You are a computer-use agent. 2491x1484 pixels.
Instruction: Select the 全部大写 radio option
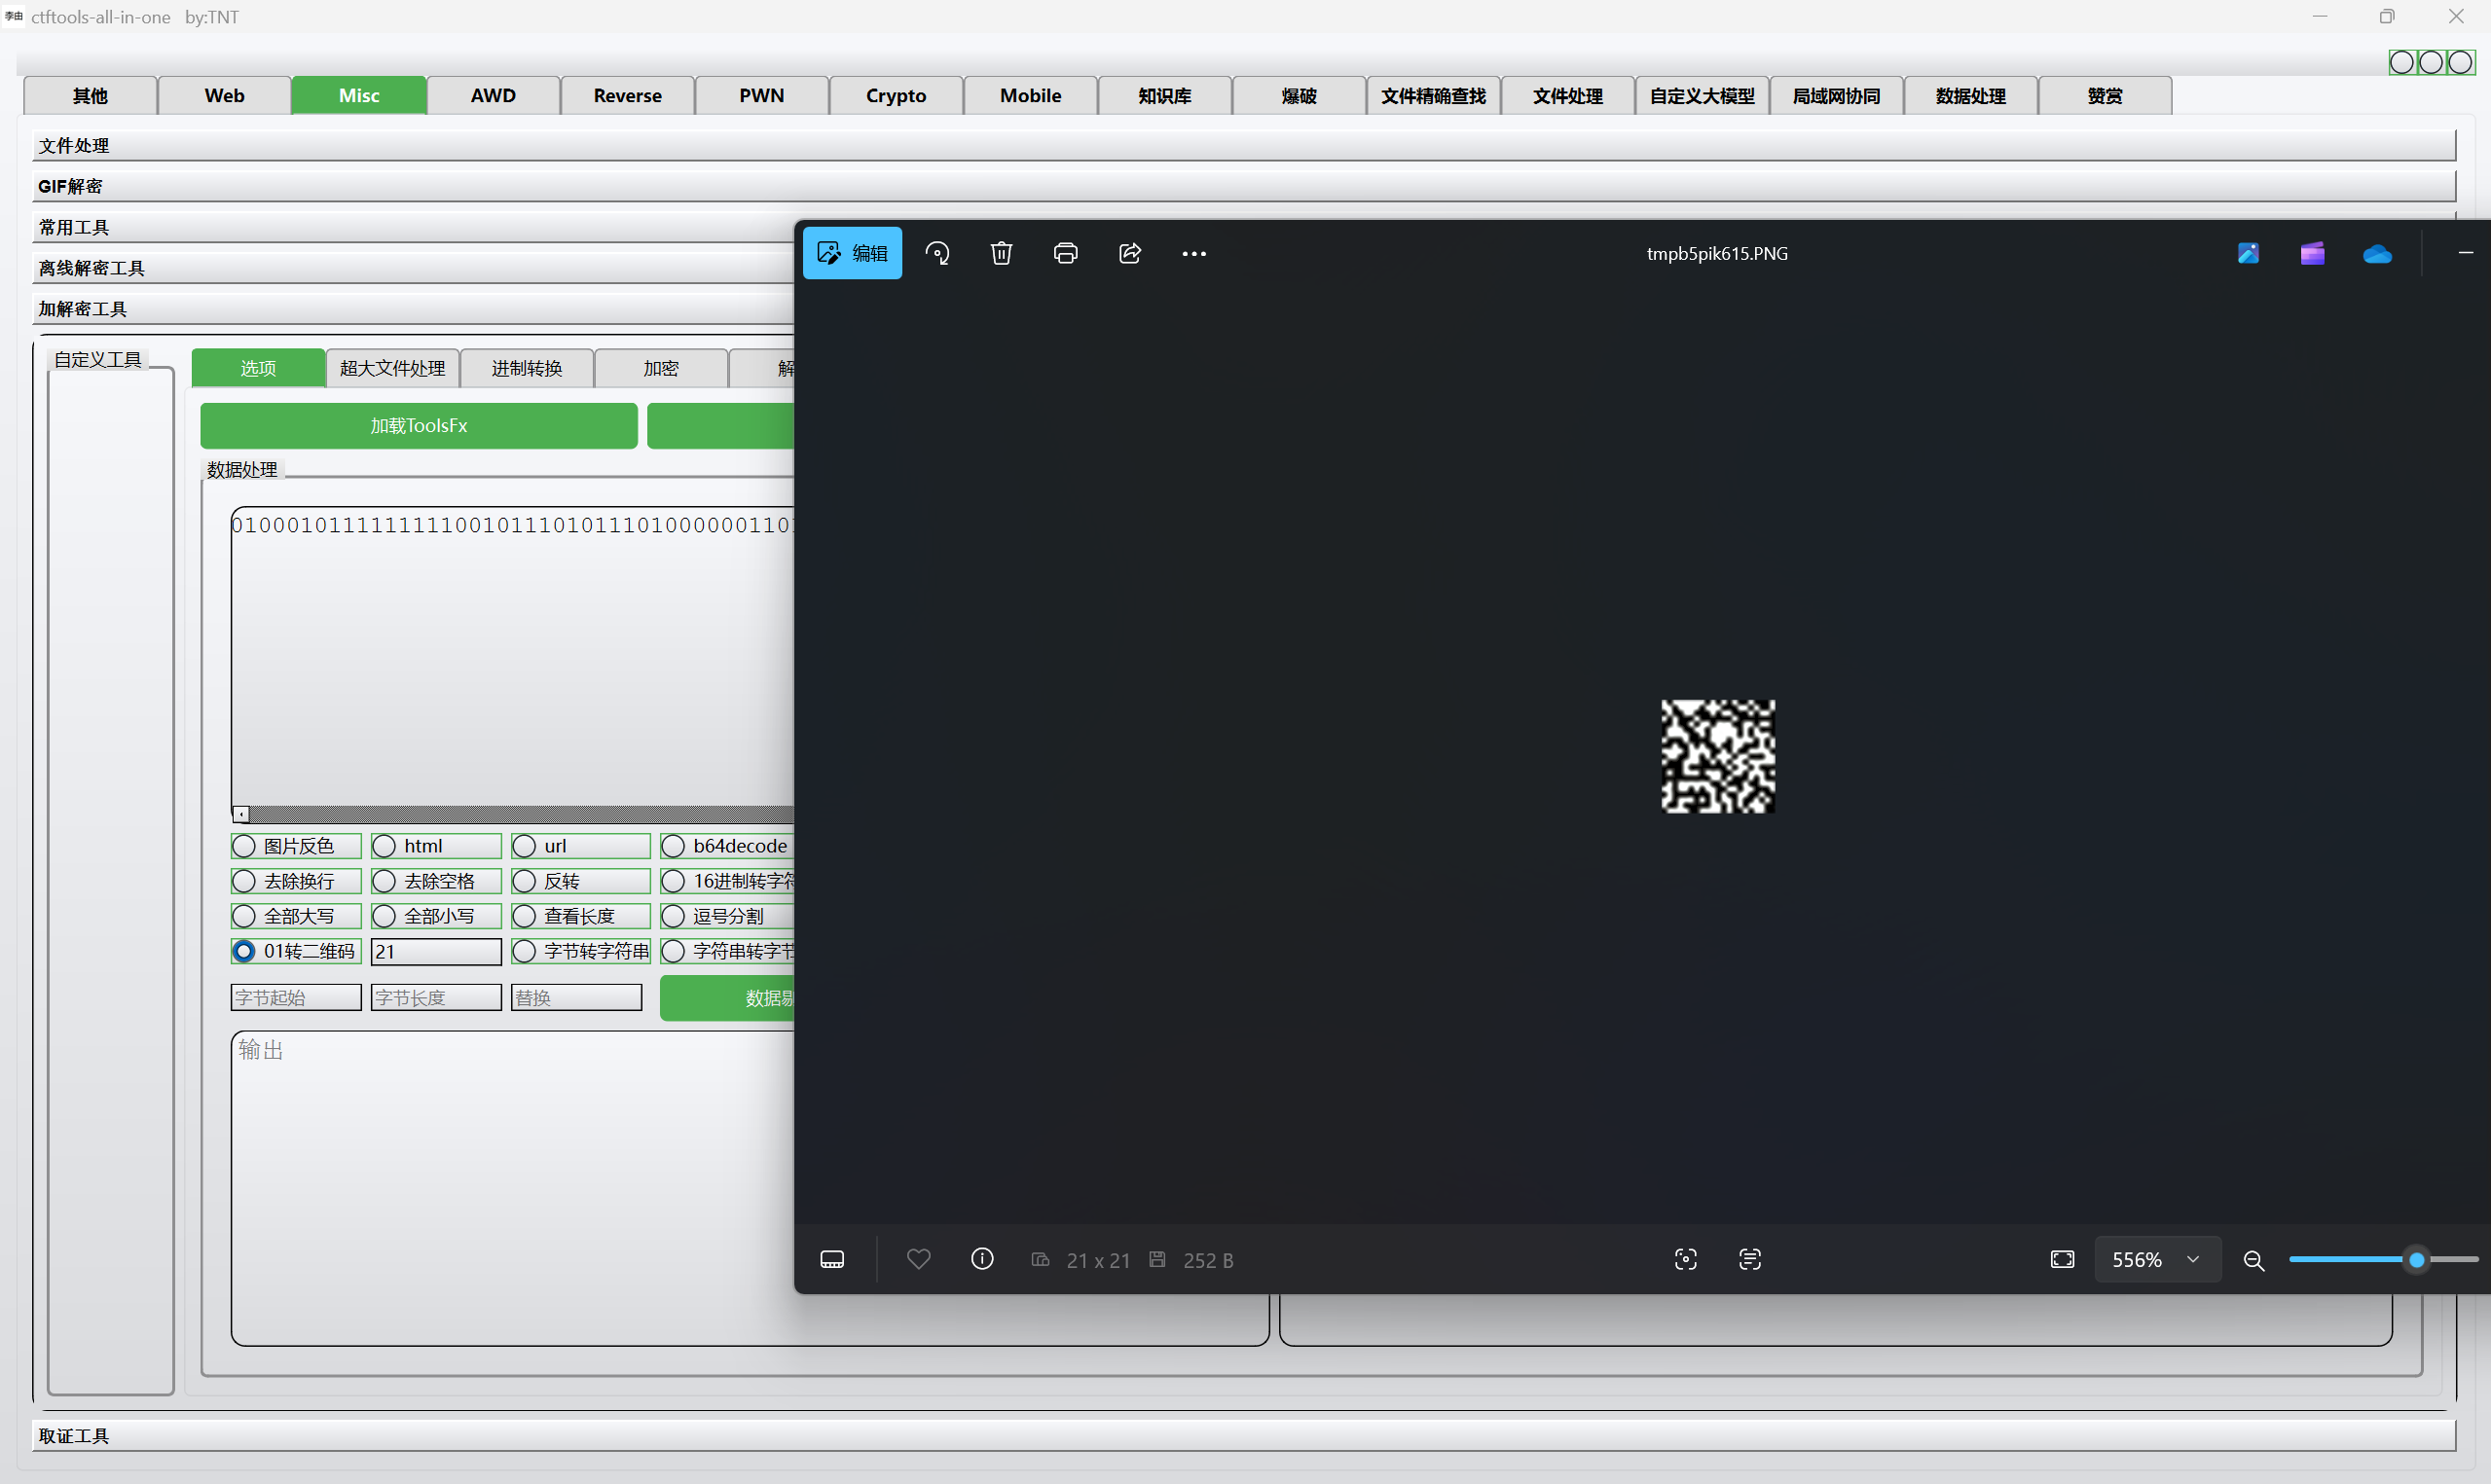[295, 916]
